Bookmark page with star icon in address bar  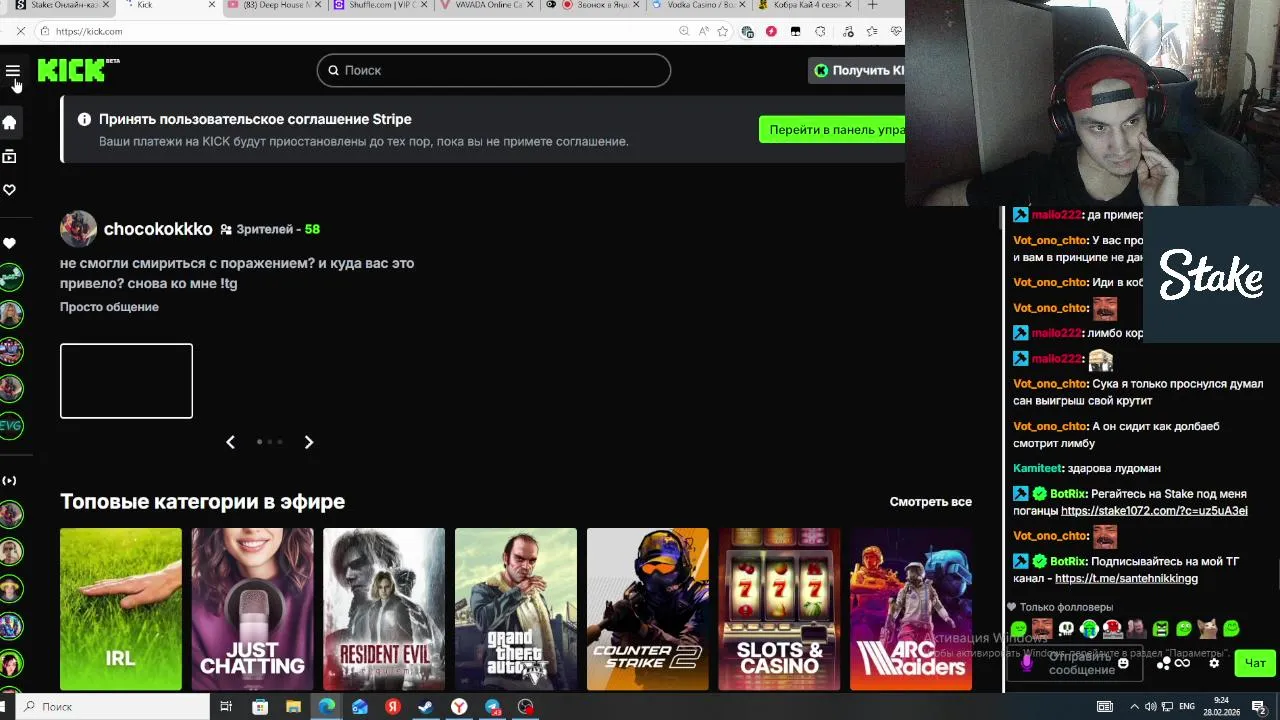pos(723,31)
